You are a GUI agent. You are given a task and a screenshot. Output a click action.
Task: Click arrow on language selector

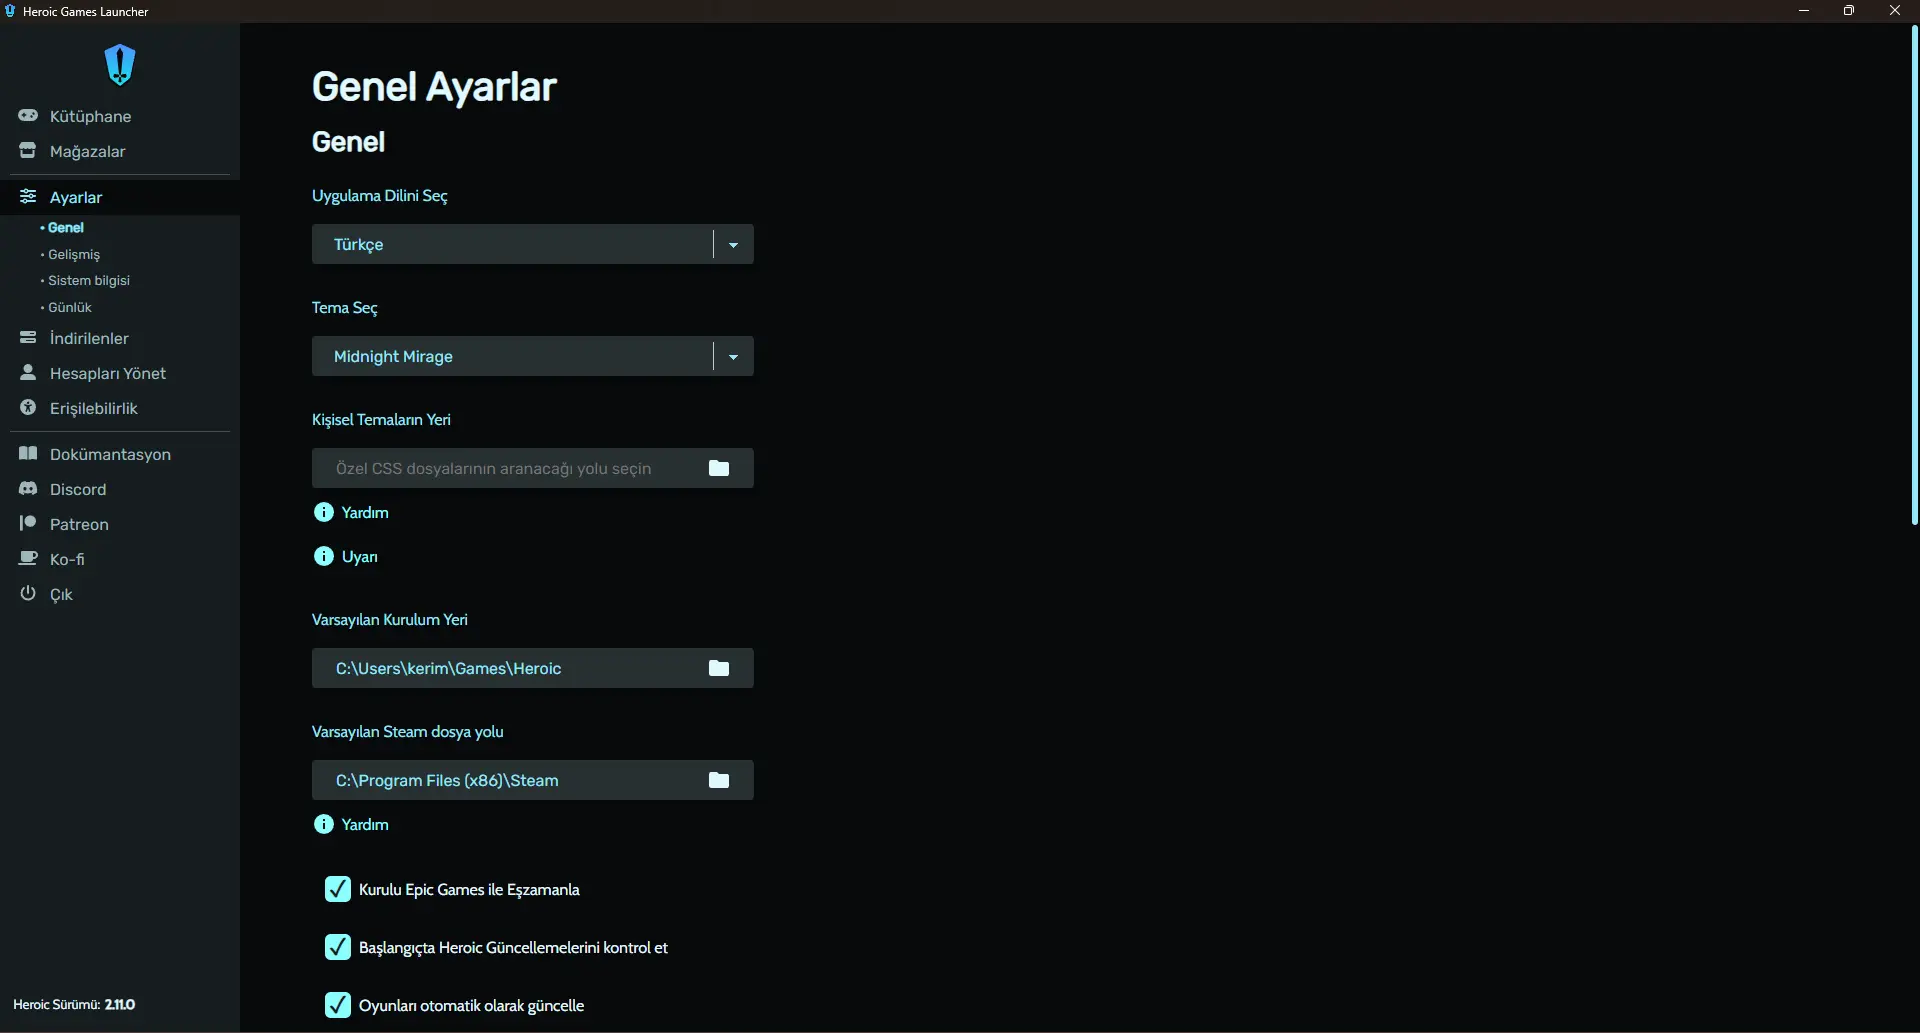pyautogui.click(x=733, y=244)
